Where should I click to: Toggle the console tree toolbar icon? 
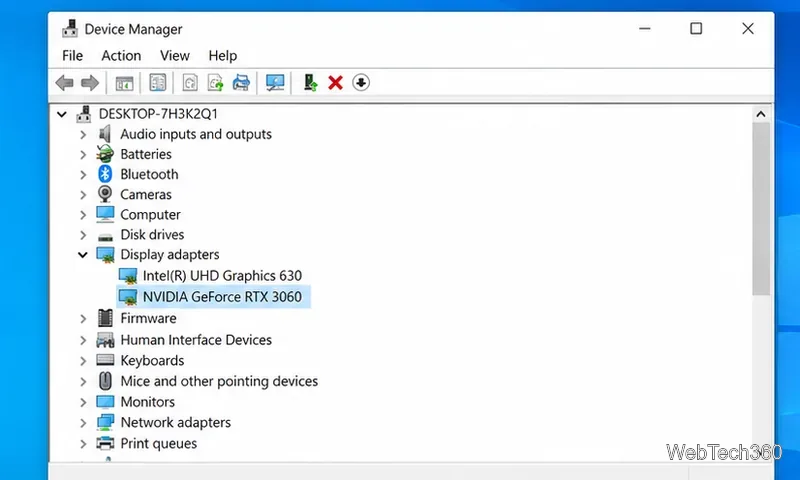click(x=124, y=83)
